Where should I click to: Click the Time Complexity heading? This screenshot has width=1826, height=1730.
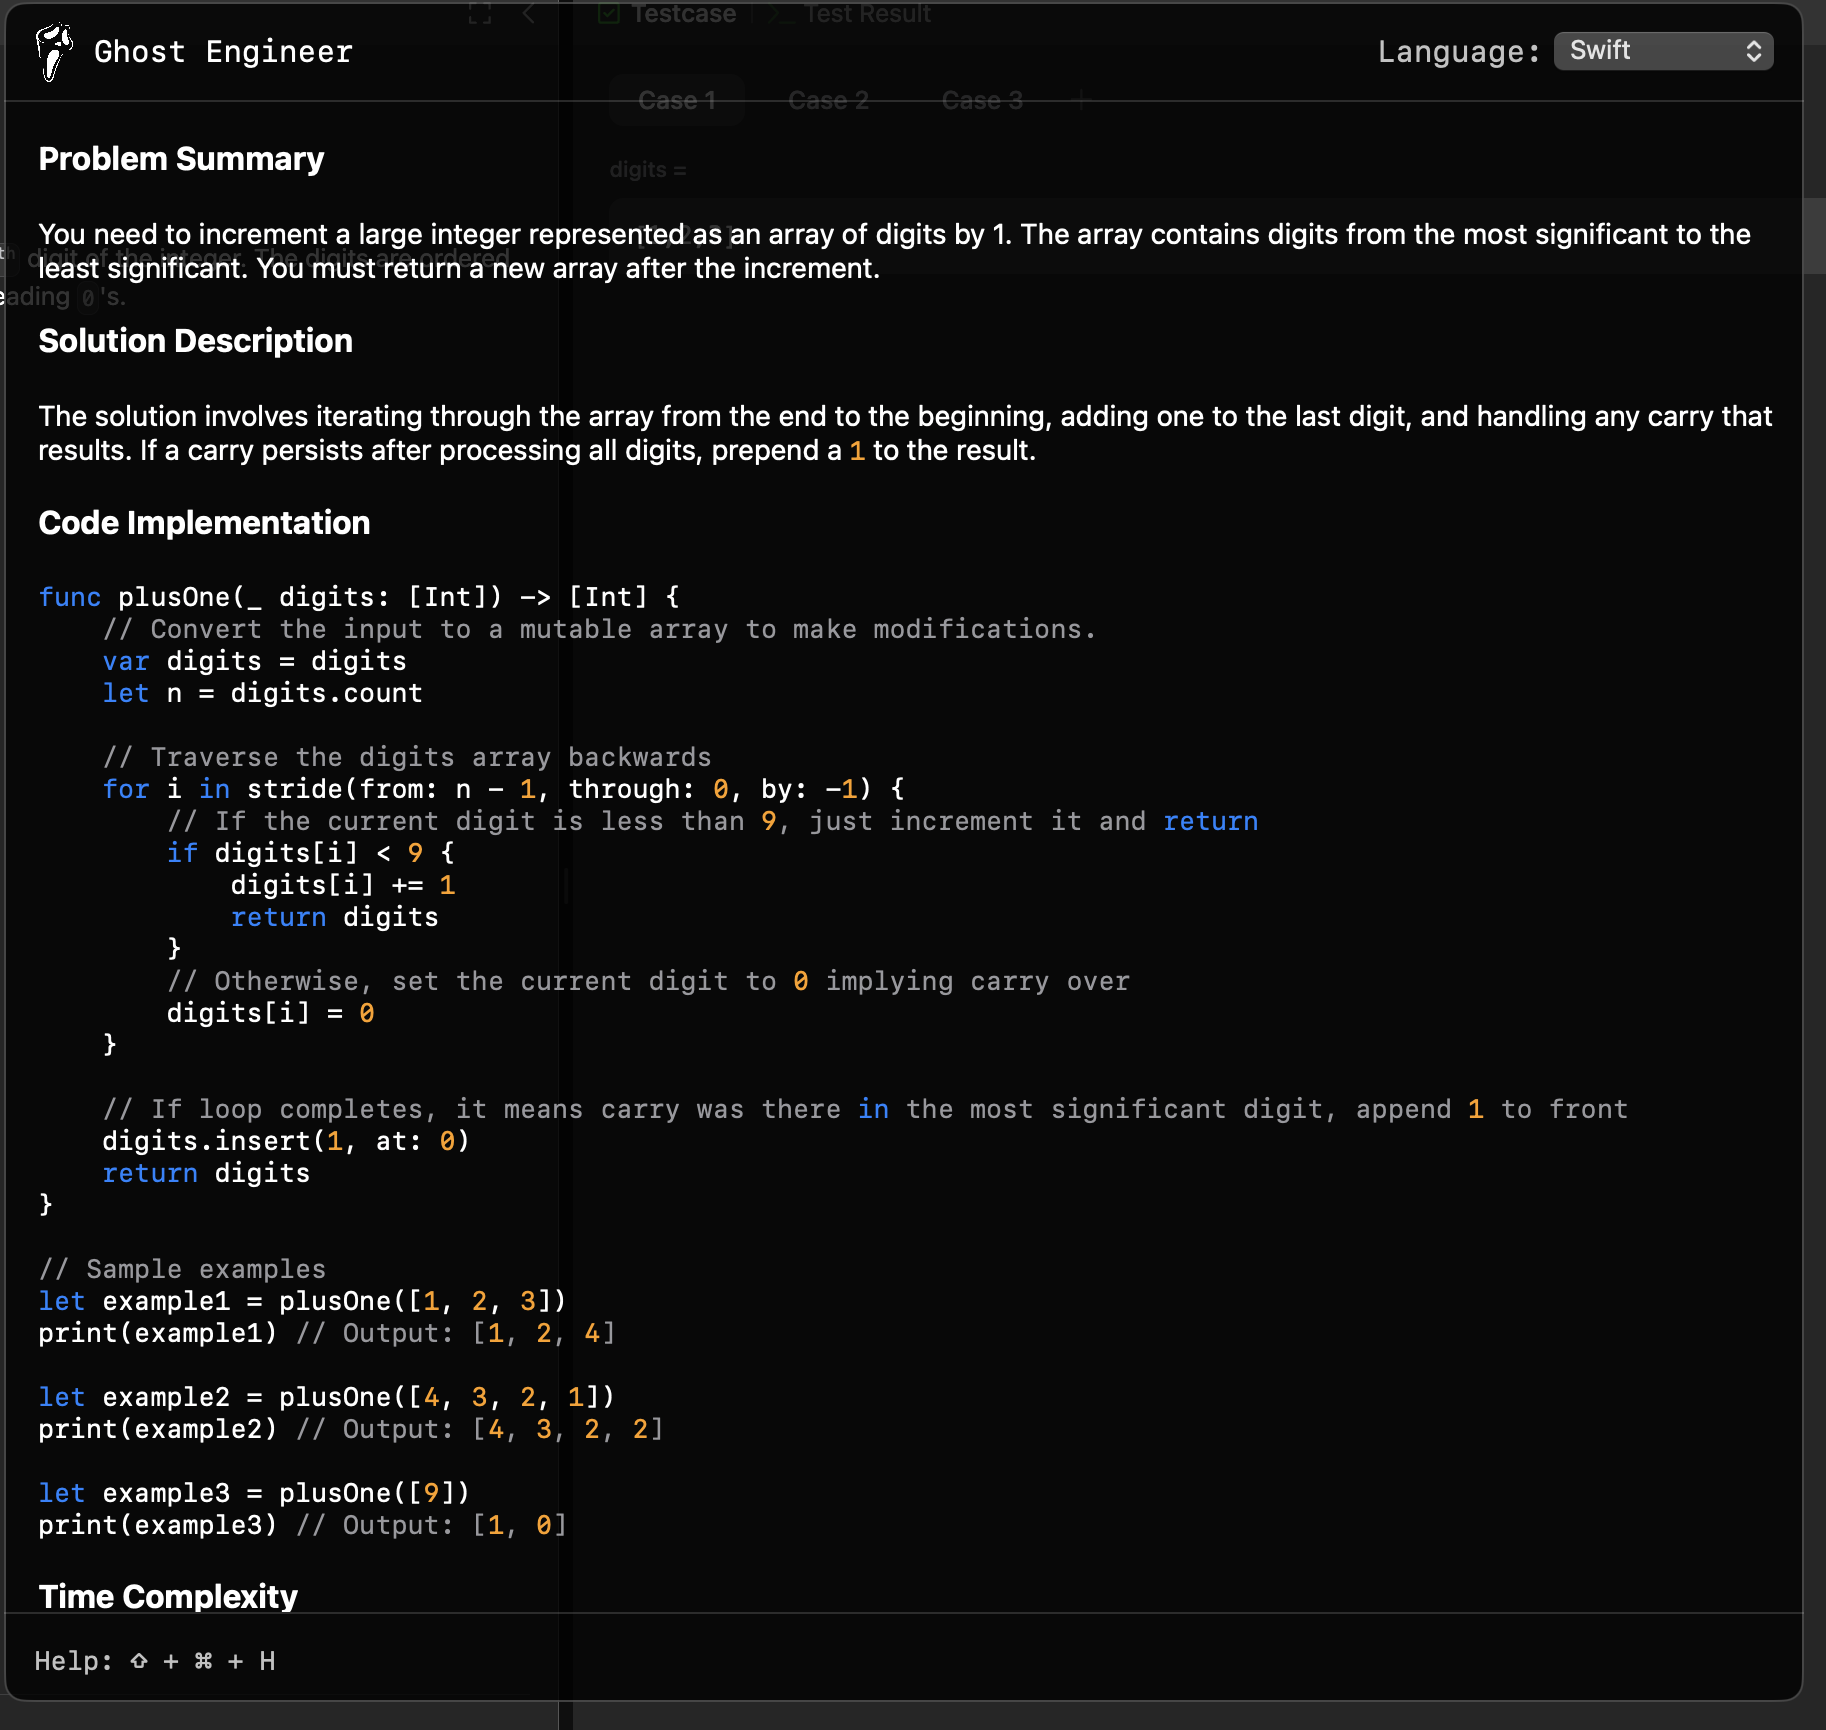[168, 1596]
